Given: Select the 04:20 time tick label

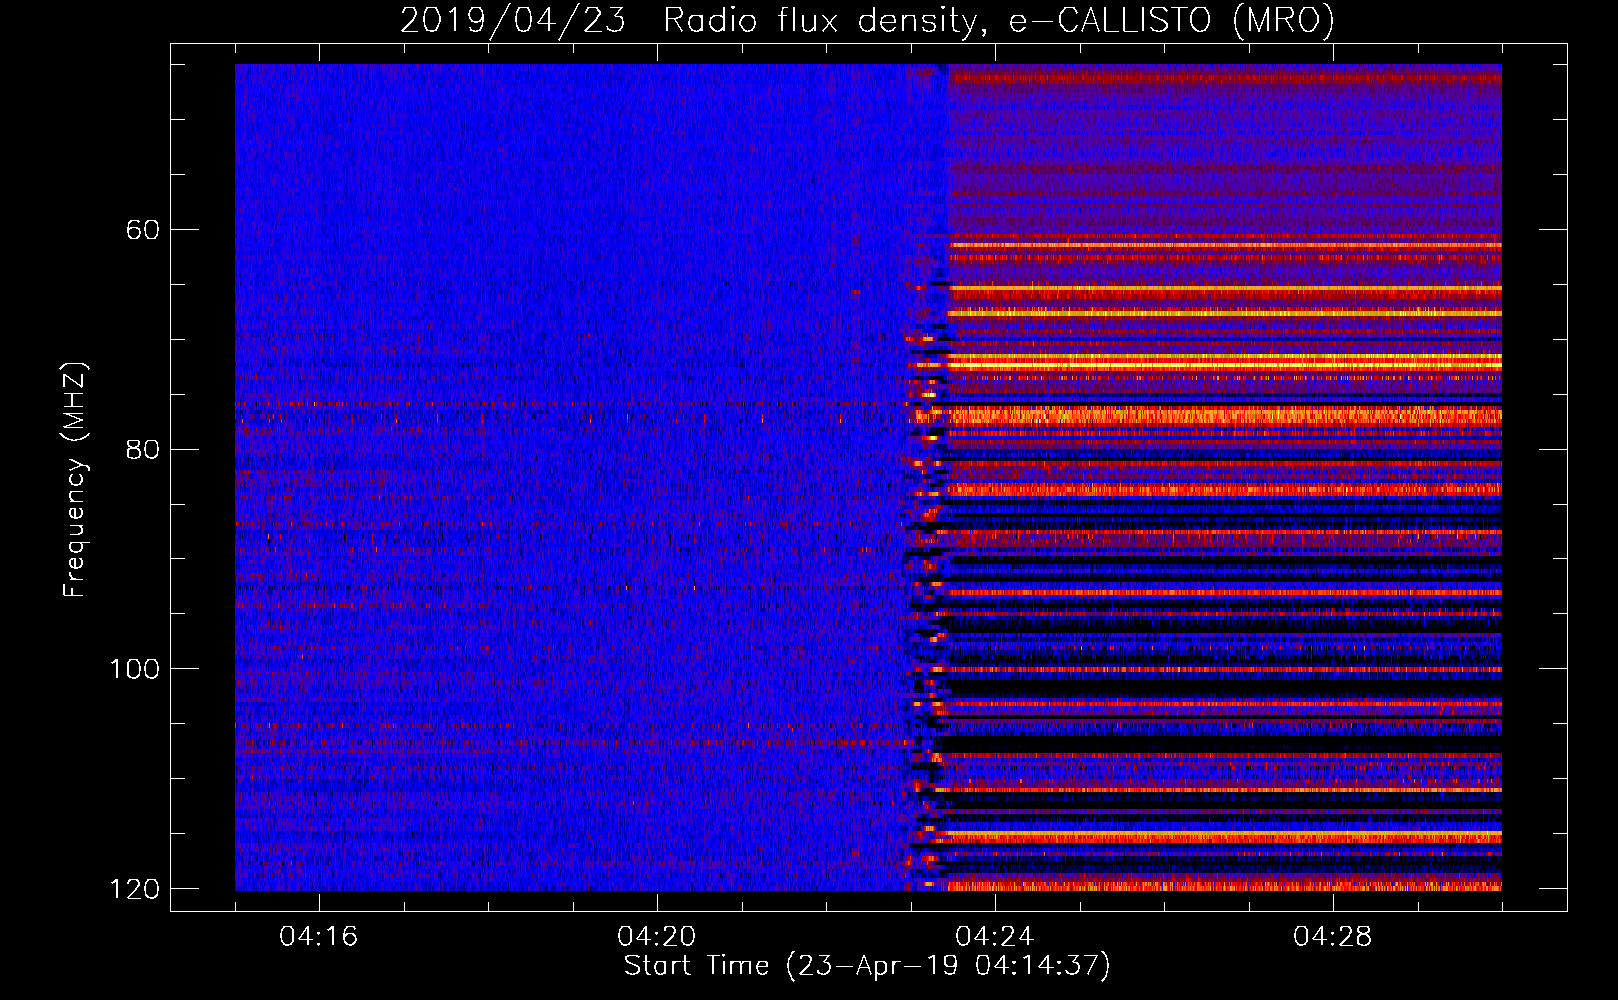Looking at the screenshot, I should click(657, 936).
